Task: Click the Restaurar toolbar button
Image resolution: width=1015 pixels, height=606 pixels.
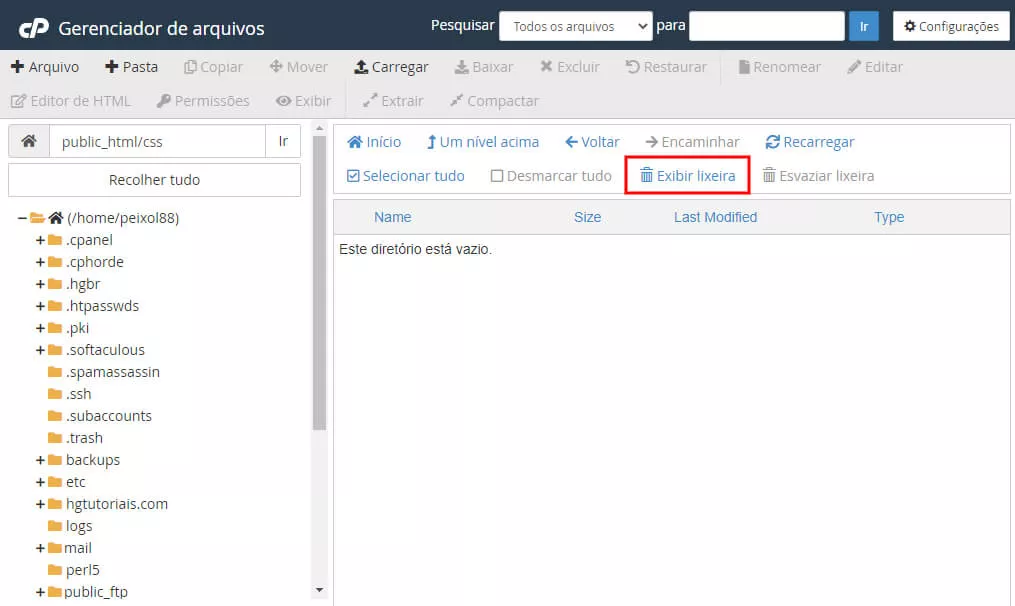Action: [666, 67]
